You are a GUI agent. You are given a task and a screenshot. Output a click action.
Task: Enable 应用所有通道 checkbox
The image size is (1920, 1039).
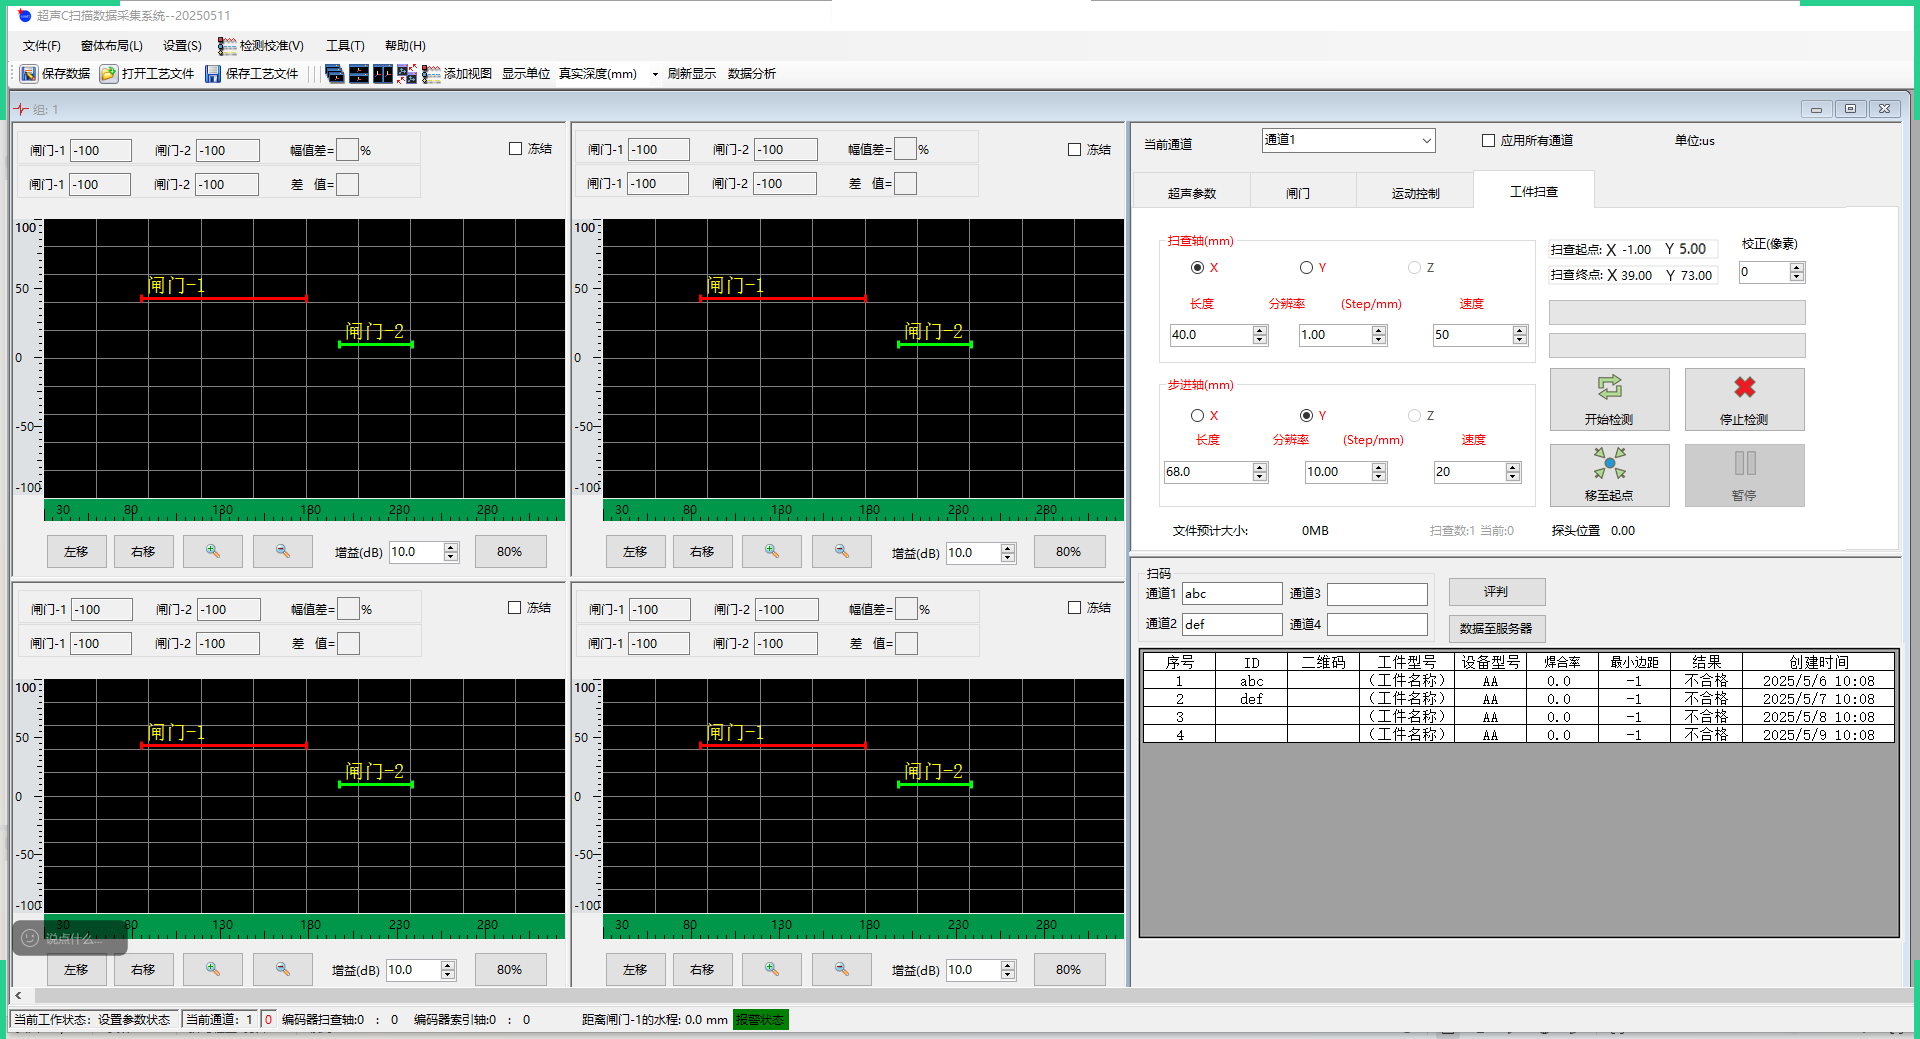[x=1488, y=141]
